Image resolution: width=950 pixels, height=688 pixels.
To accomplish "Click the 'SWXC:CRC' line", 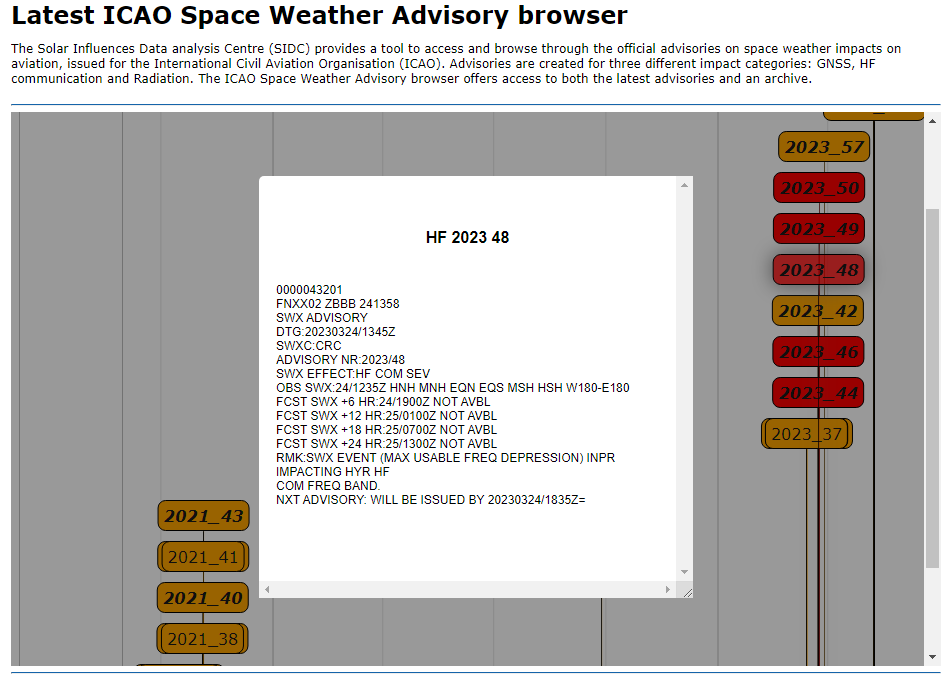I will coord(309,346).
